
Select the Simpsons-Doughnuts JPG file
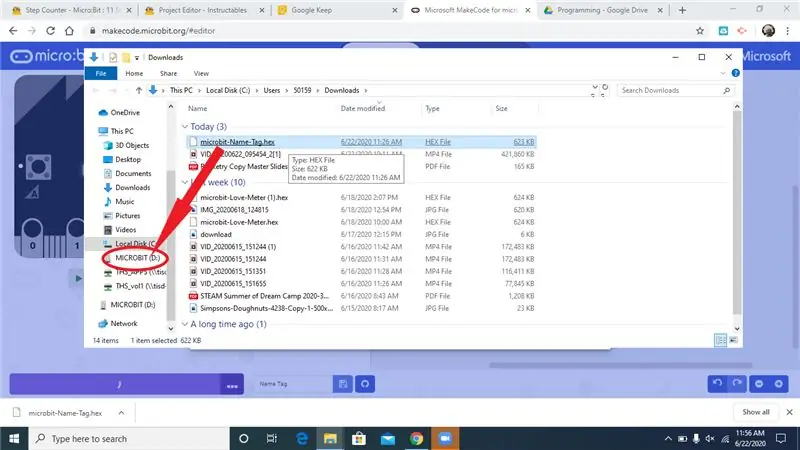266,308
